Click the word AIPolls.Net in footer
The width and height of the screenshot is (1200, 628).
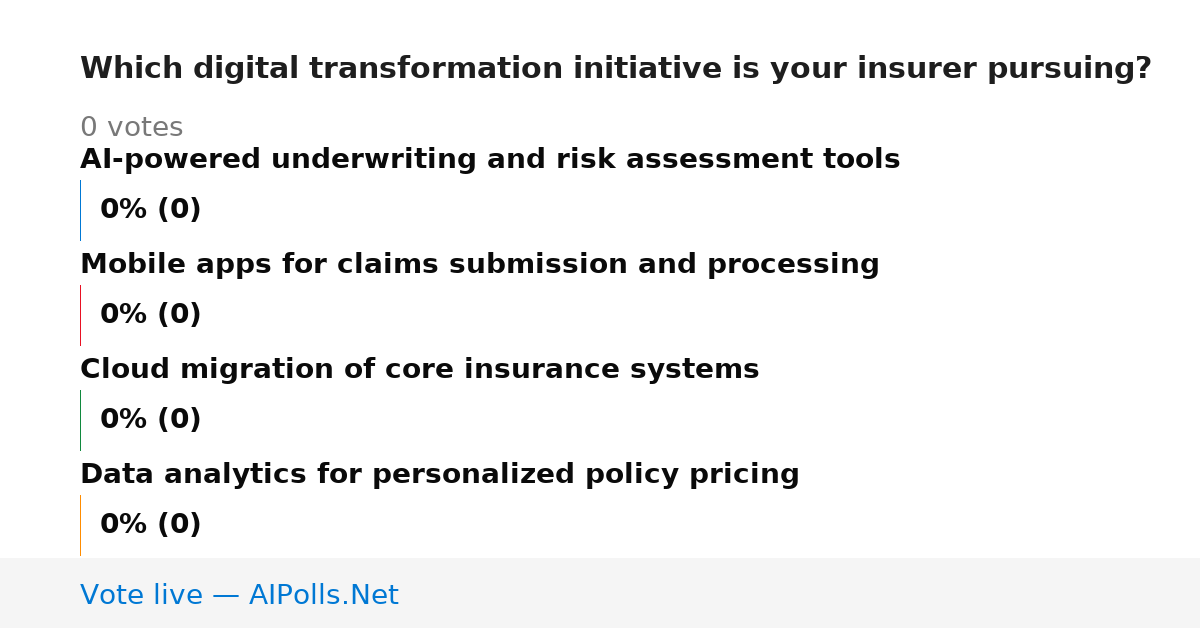coord(324,596)
